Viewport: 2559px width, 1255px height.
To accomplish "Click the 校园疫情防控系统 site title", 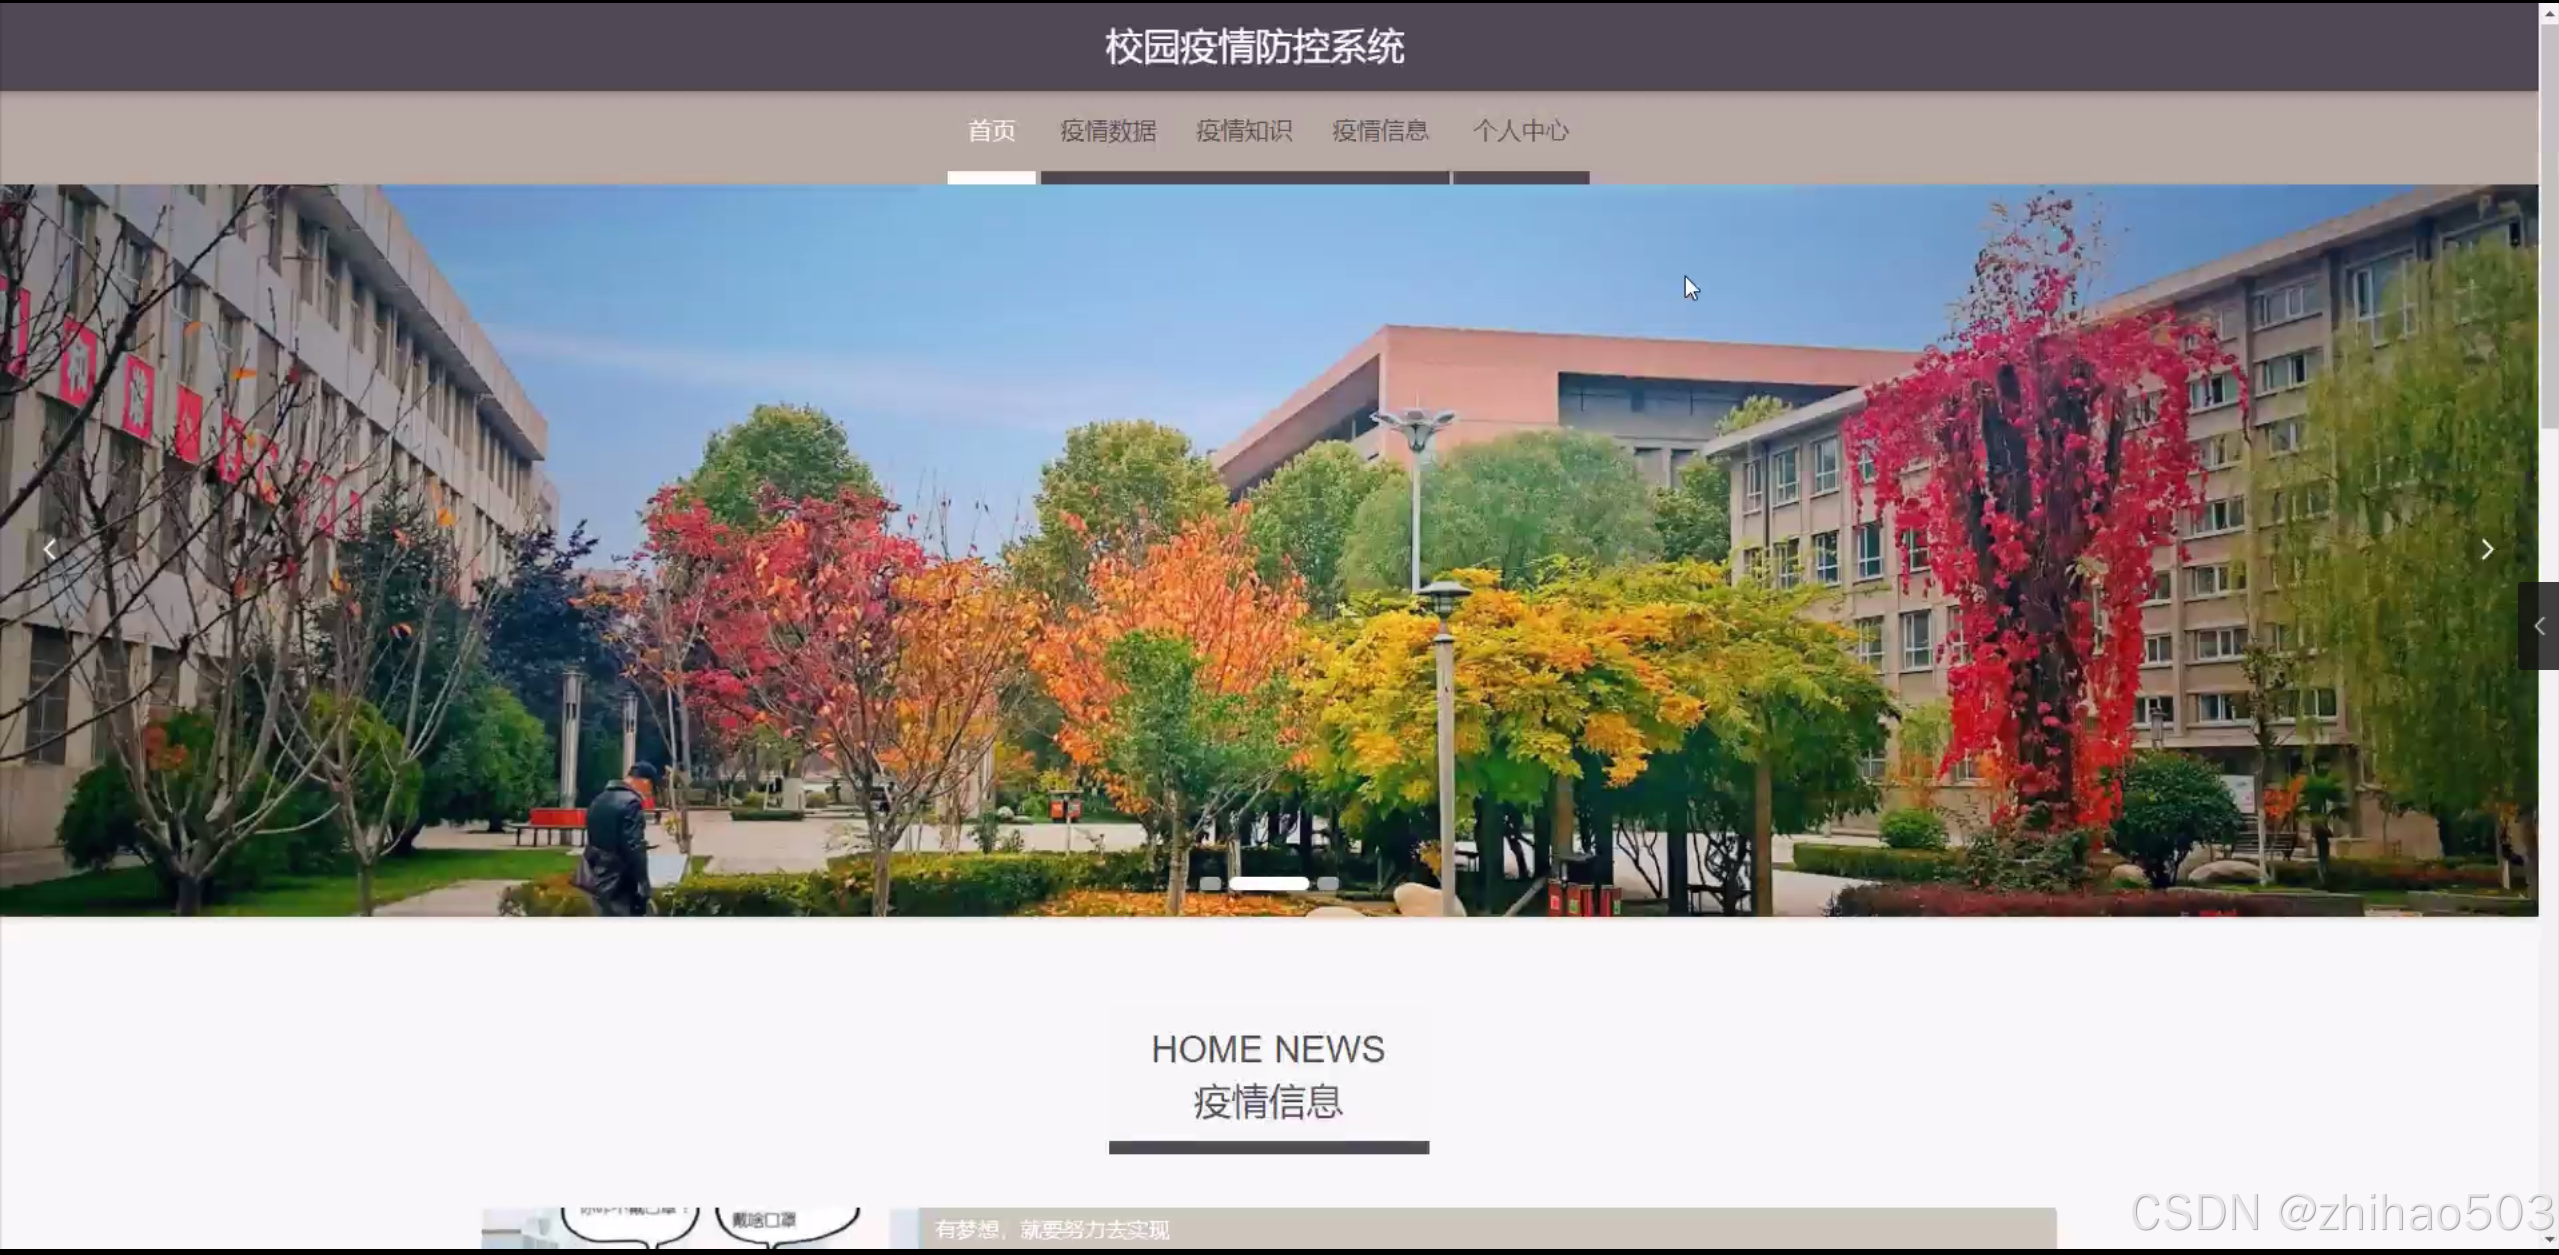I will [1254, 47].
